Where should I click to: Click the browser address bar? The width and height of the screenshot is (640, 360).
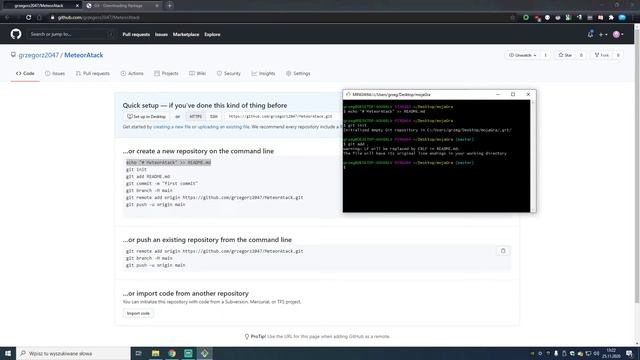coord(282,18)
